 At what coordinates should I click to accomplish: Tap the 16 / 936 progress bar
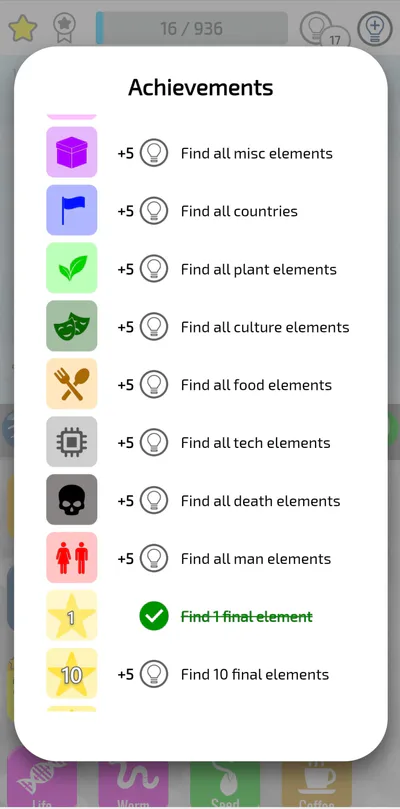click(x=192, y=28)
